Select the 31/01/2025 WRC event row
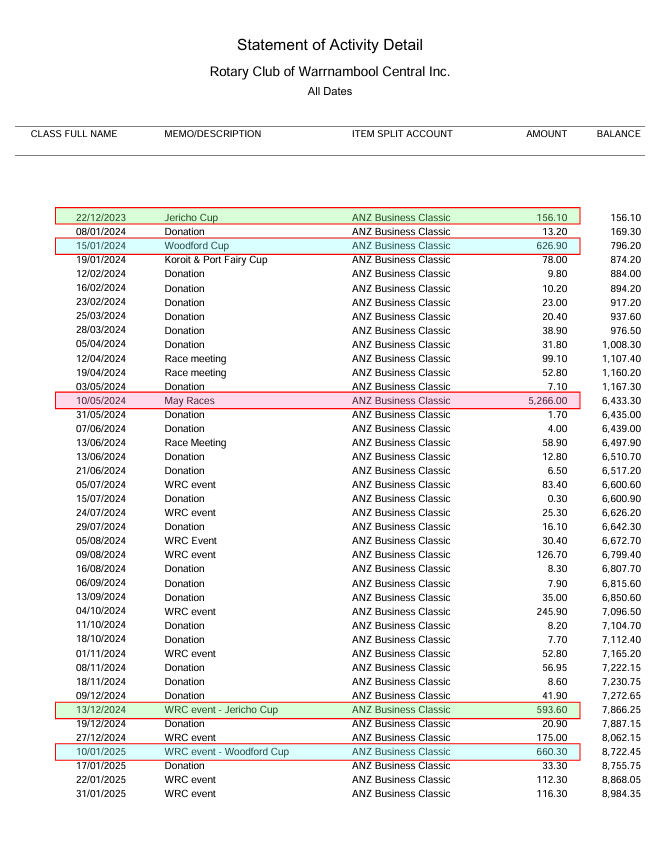This screenshot has width=661, height=847. pos(359,794)
